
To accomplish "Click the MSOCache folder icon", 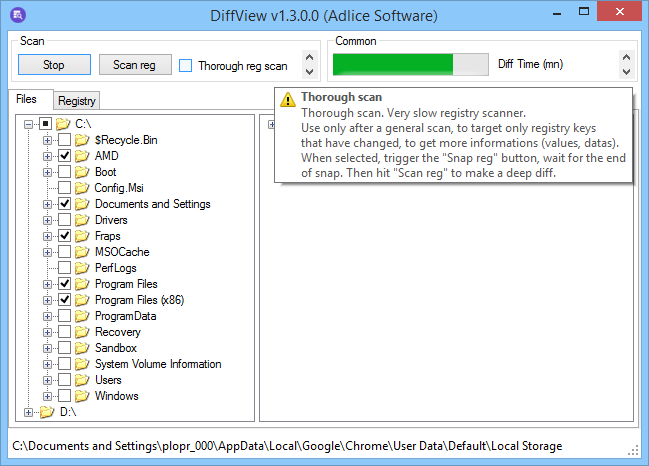I will pos(82,252).
